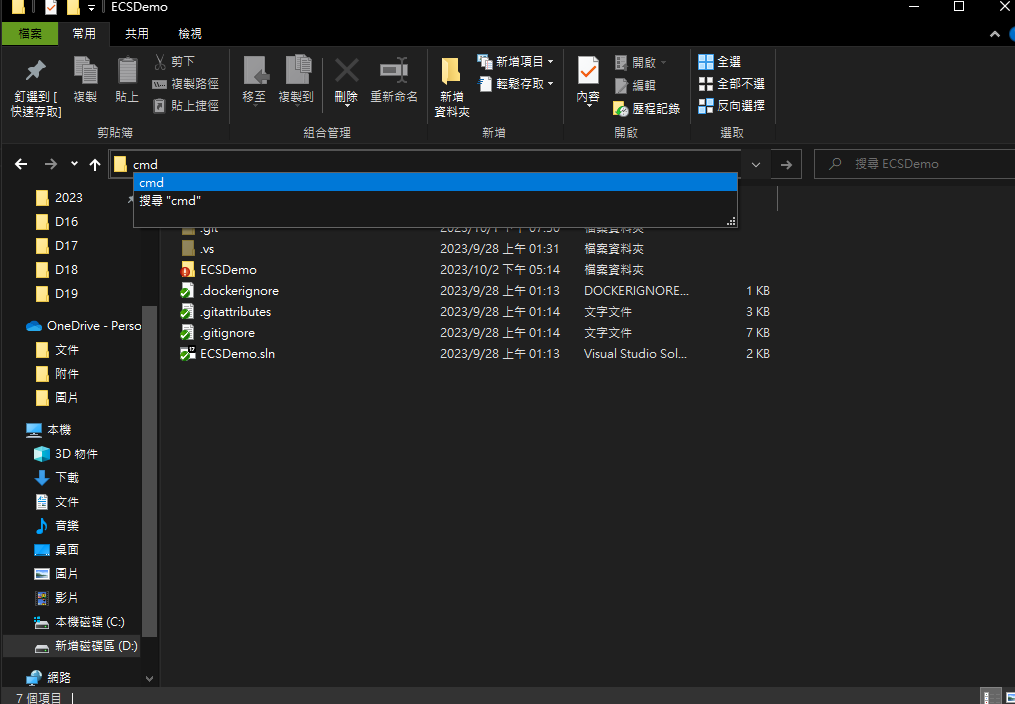Viewport: 1015px width, 704px height.
Task: Choose Copy path (複製路徑)
Action: (x=186, y=83)
